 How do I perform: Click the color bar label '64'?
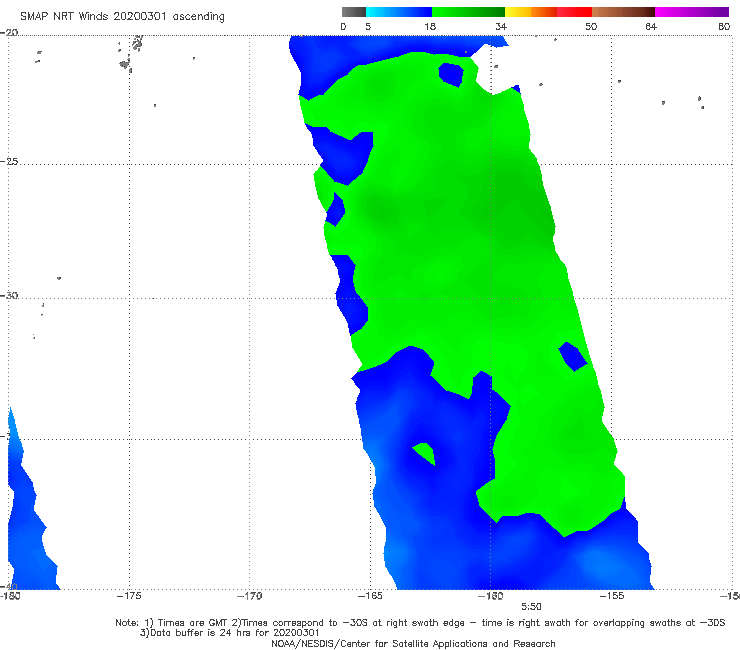coord(651,26)
